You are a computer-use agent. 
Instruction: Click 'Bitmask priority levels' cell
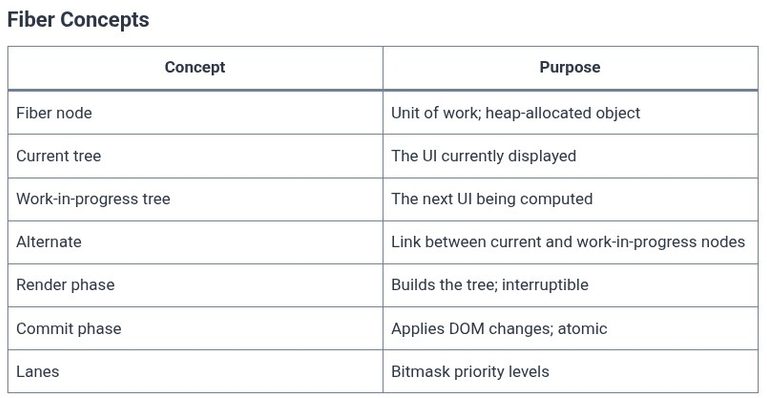pos(570,371)
